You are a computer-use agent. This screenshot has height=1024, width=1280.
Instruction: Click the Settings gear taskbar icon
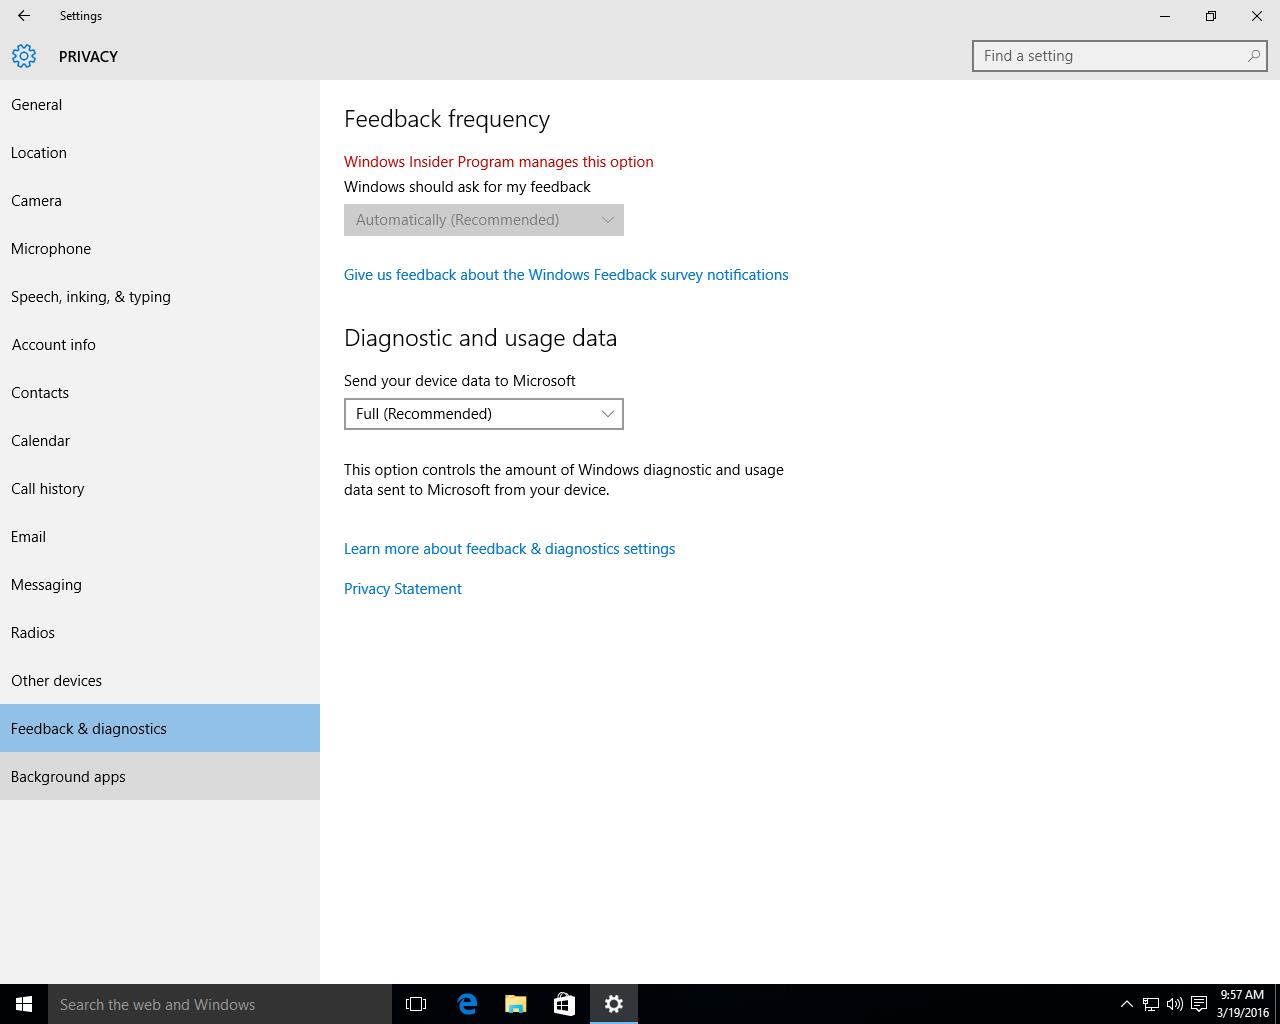tap(614, 1004)
